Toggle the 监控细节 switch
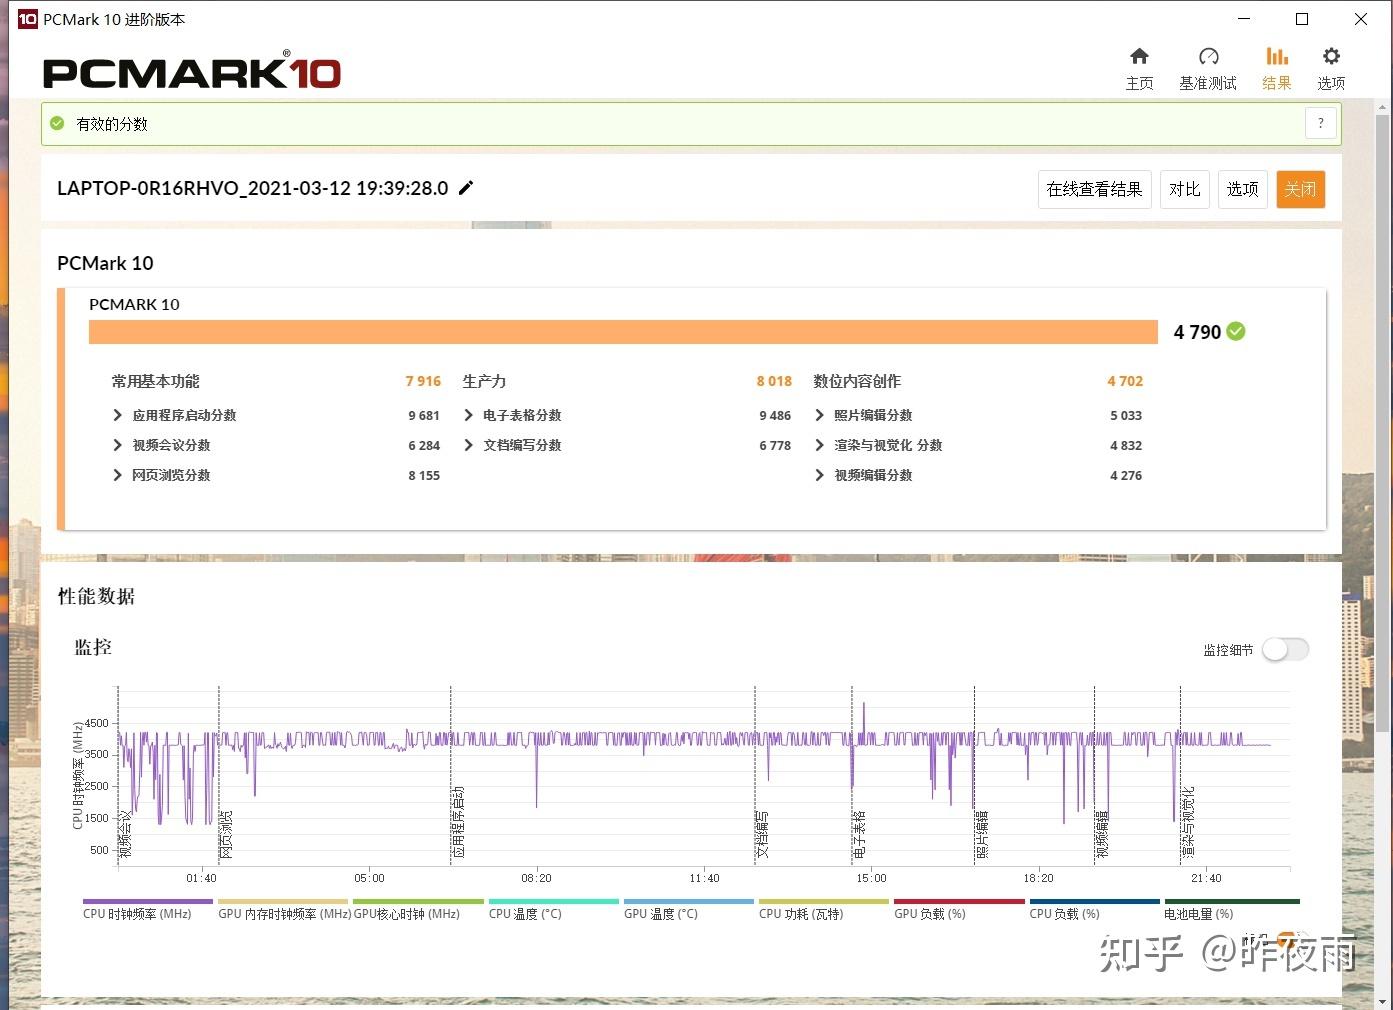1393x1010 pixels. tap(1285, 649)
